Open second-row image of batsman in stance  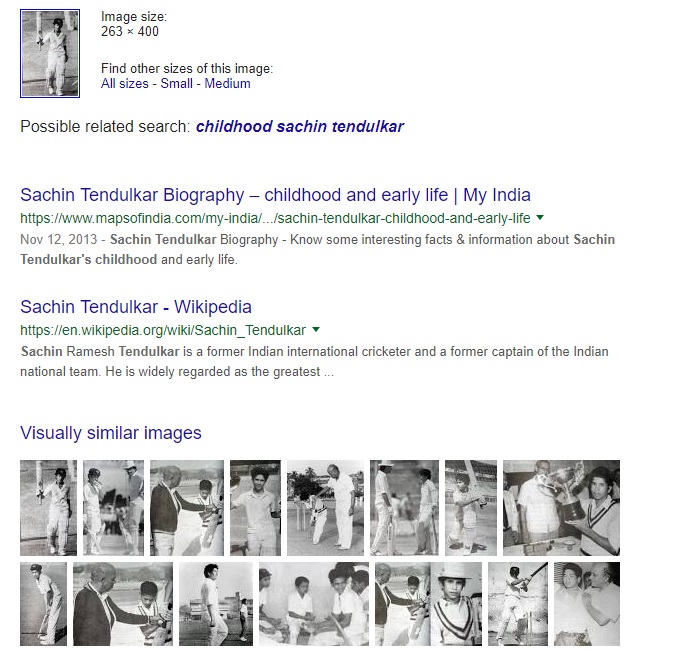click(x=43, y=604)
